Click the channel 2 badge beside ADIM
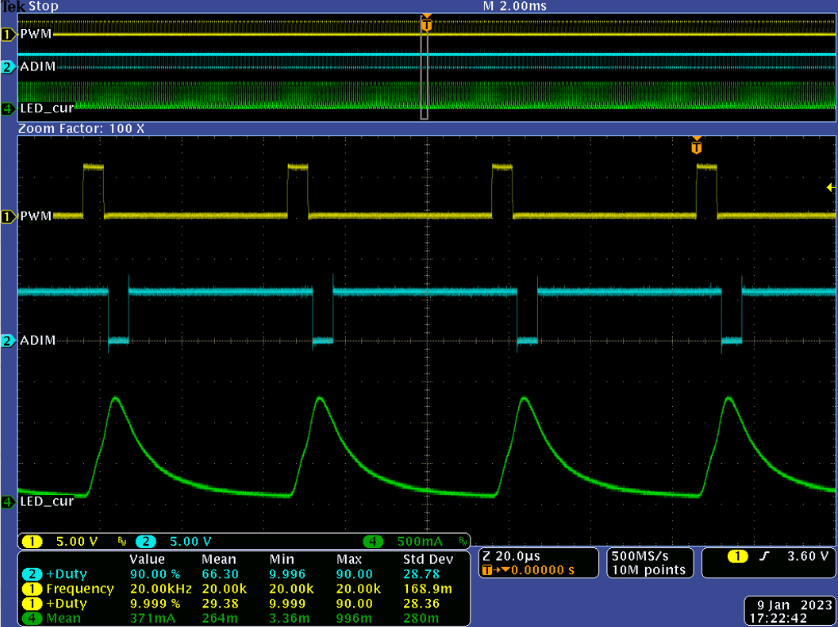 tap(8, 67)
